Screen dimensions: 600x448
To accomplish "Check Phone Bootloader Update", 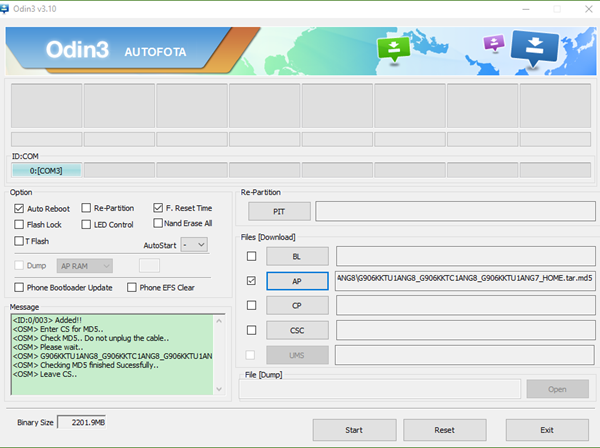I will 19,287.
